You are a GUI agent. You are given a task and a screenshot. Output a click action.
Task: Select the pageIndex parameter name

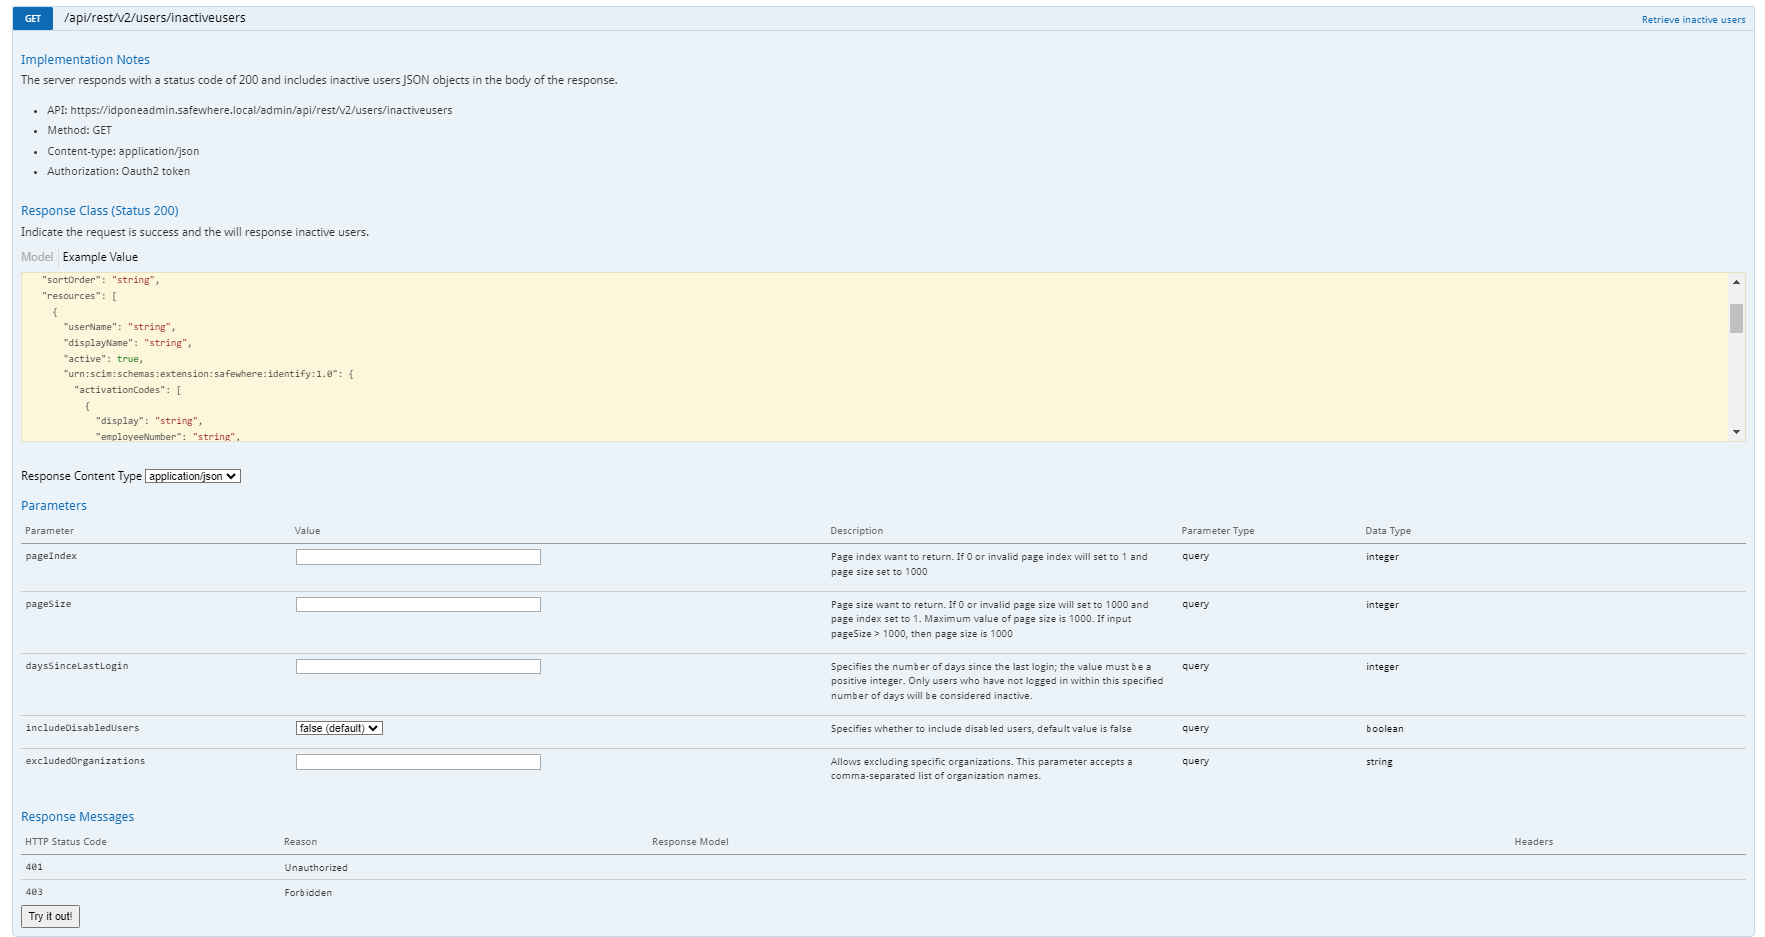[x=51, y=556]
